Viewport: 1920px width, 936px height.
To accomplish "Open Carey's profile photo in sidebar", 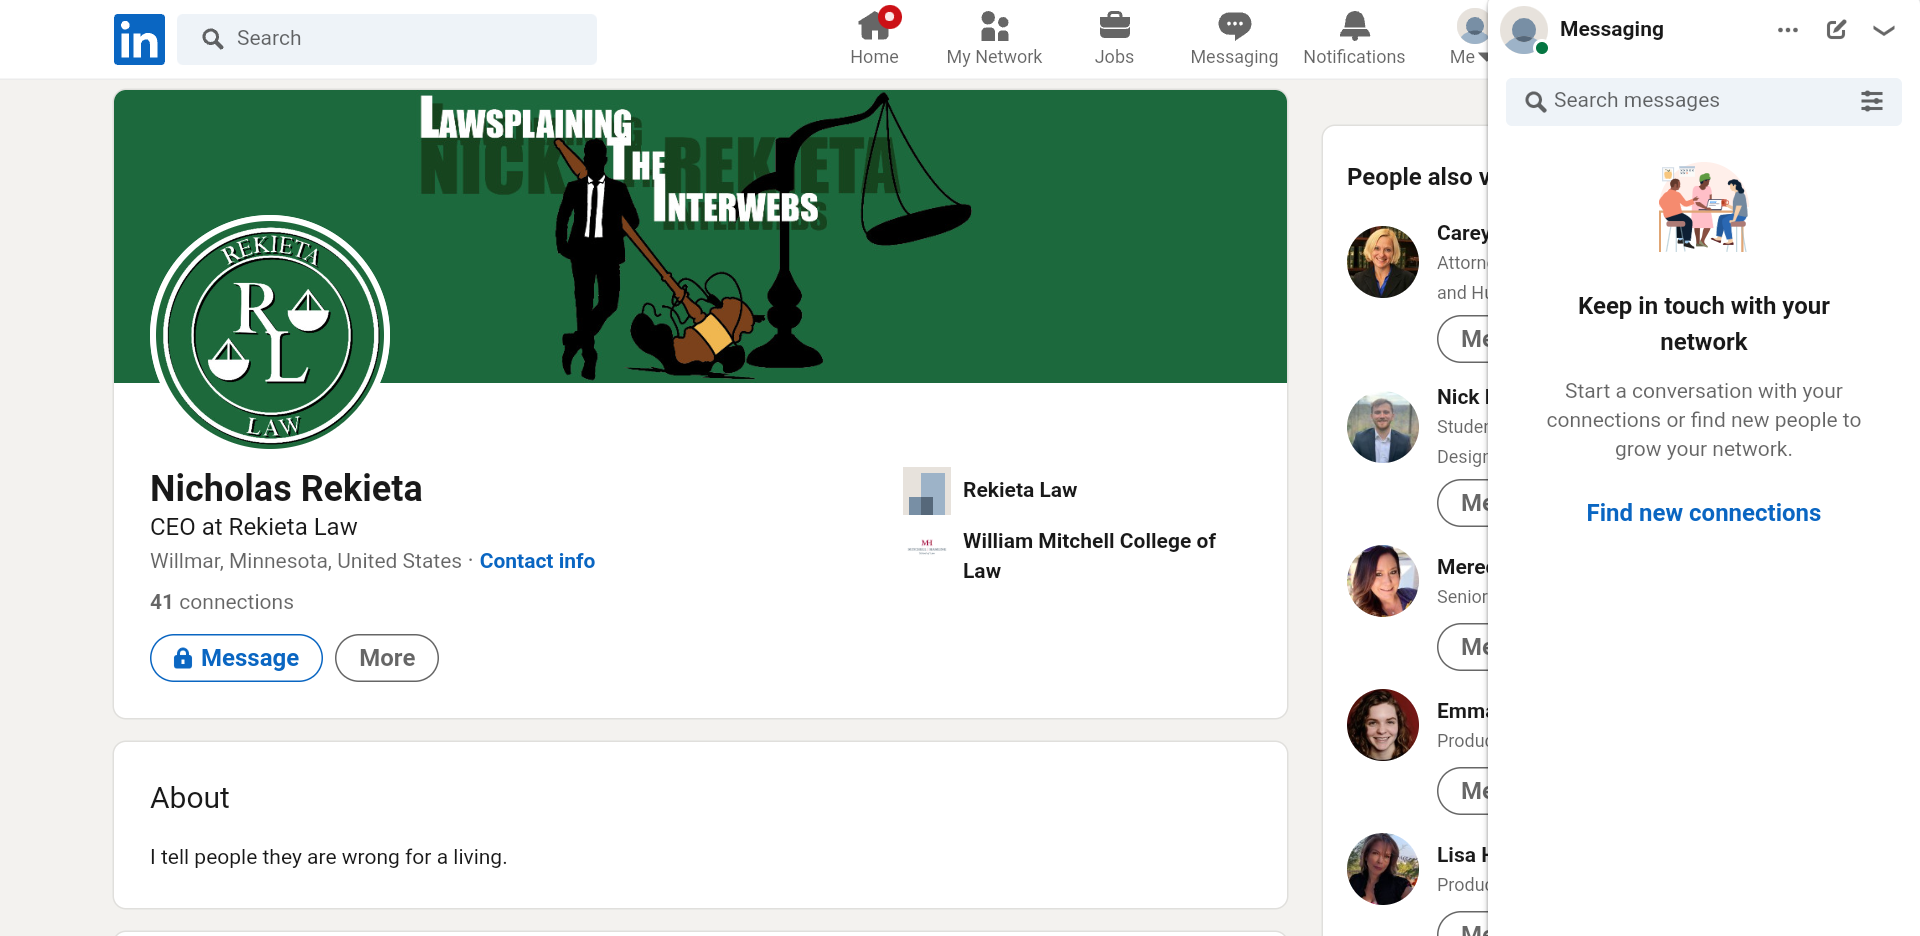I will coord(1383,262).
